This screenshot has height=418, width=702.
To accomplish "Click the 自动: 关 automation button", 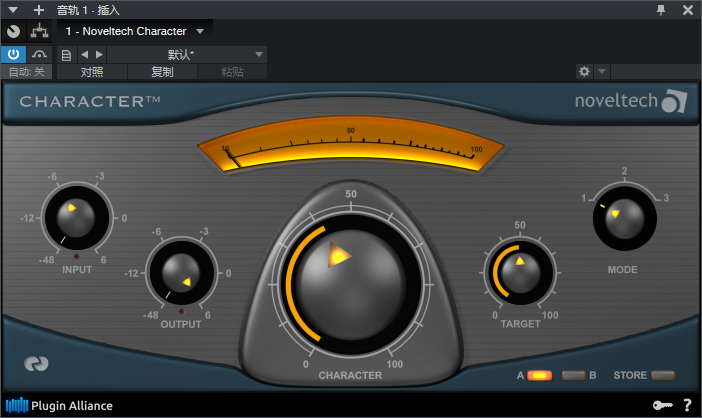I will [x=27, y=72].
